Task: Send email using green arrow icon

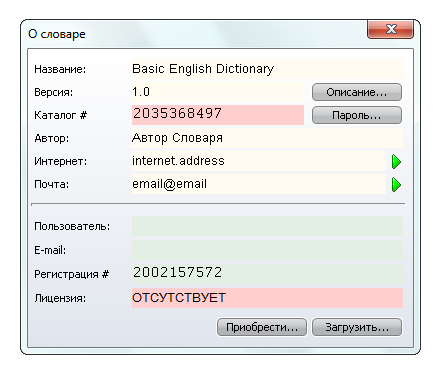Action: click(x=396, y=185)
